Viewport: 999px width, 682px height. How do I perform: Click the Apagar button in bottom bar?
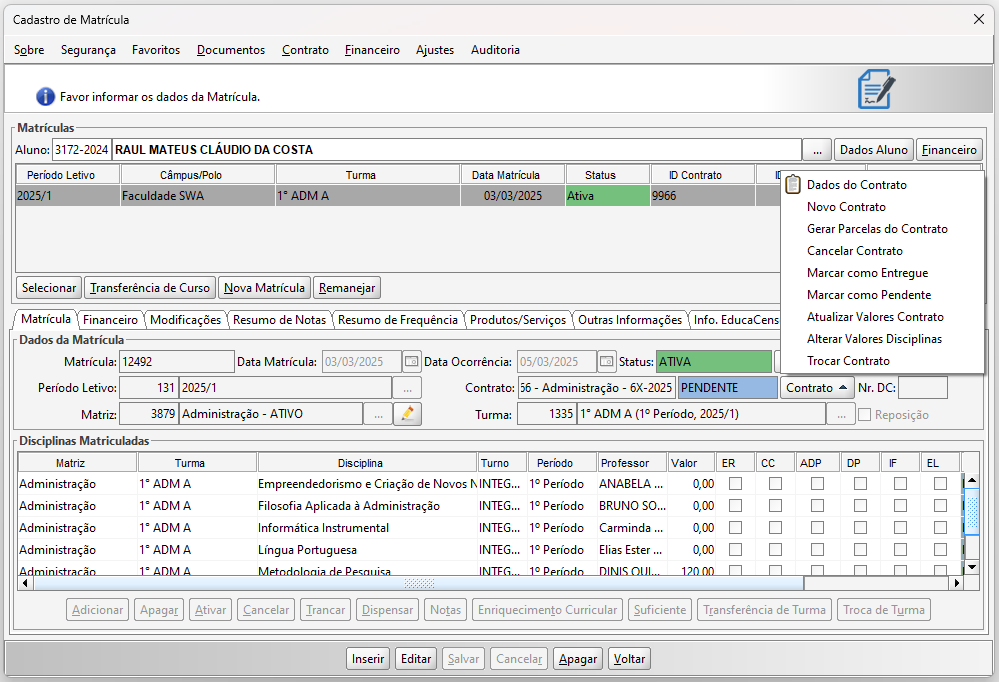578,659
